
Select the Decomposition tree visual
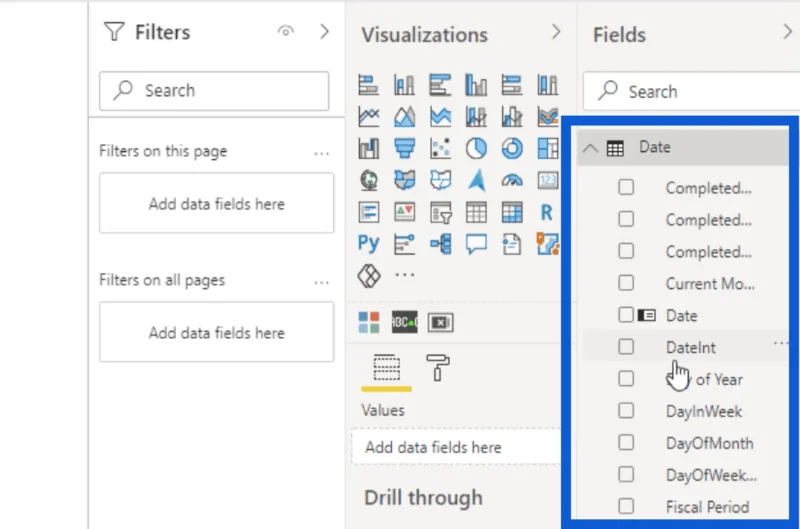440,244
